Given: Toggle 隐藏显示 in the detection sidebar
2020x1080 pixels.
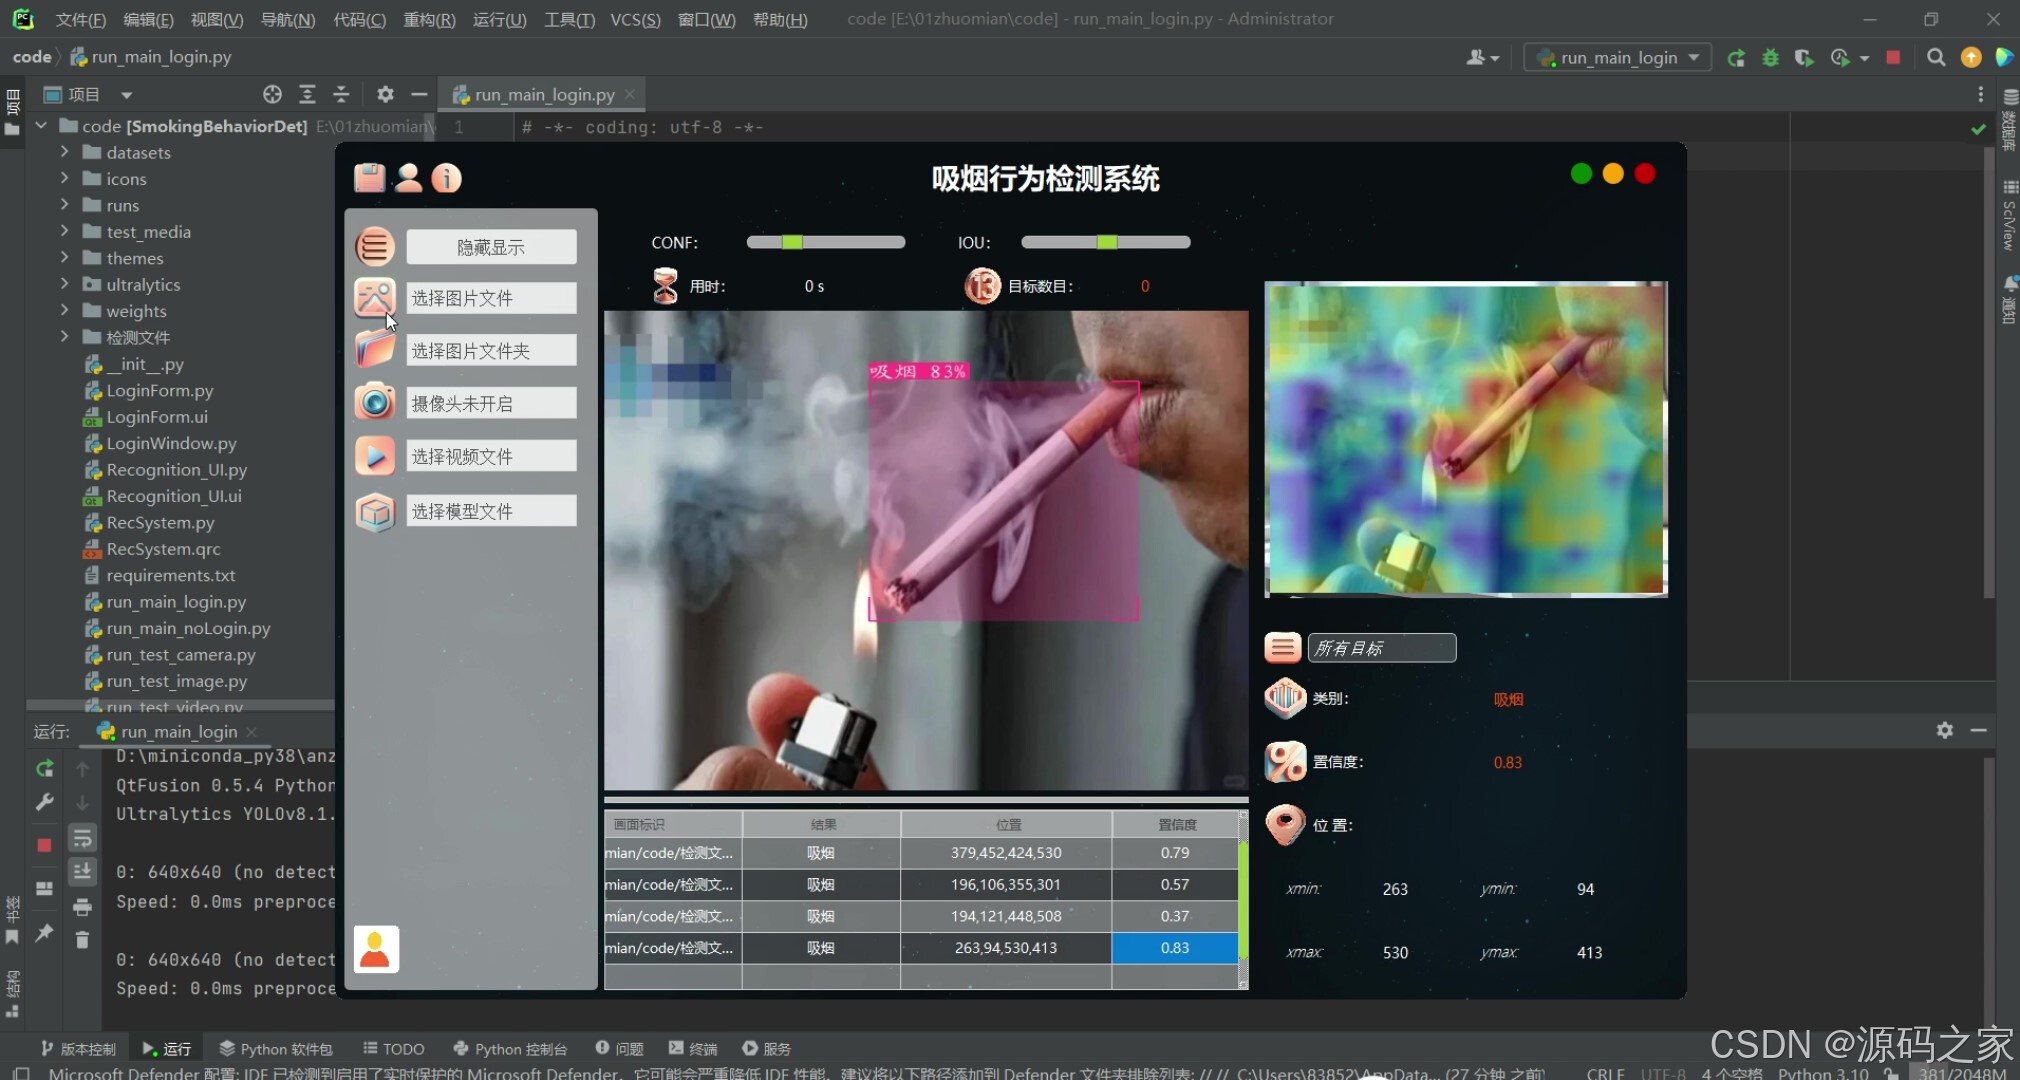Looking at the screenshot, I should point(490,246).
